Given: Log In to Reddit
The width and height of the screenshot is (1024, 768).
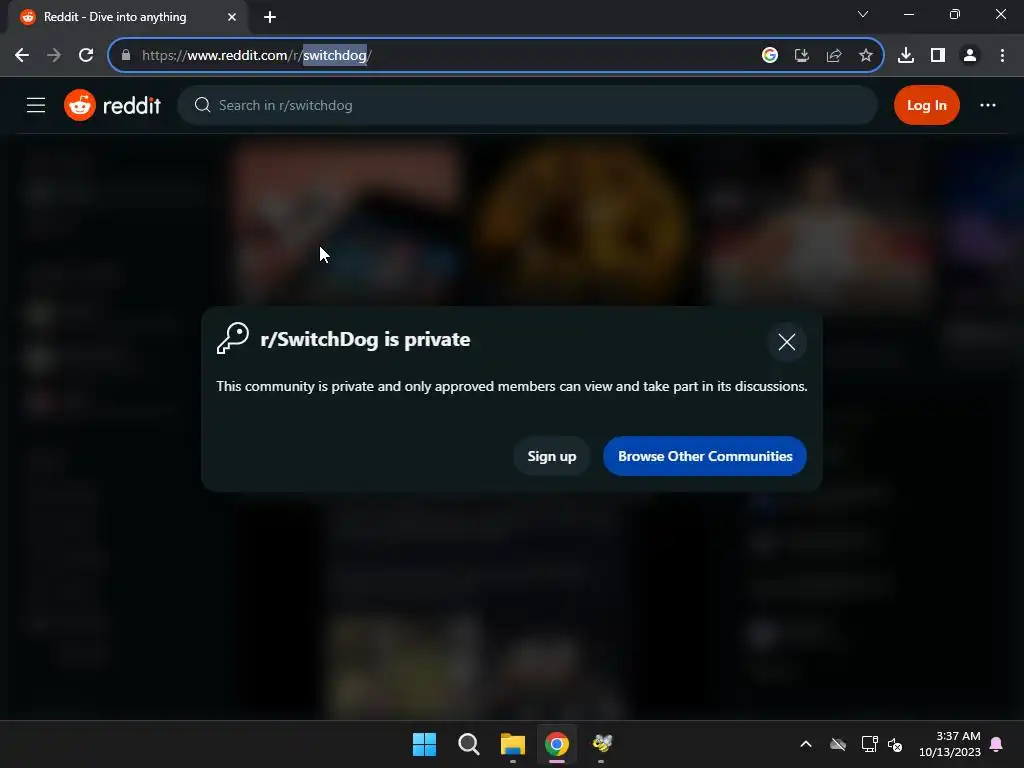Looking at the screenshot, I should [x=926, y=105].
